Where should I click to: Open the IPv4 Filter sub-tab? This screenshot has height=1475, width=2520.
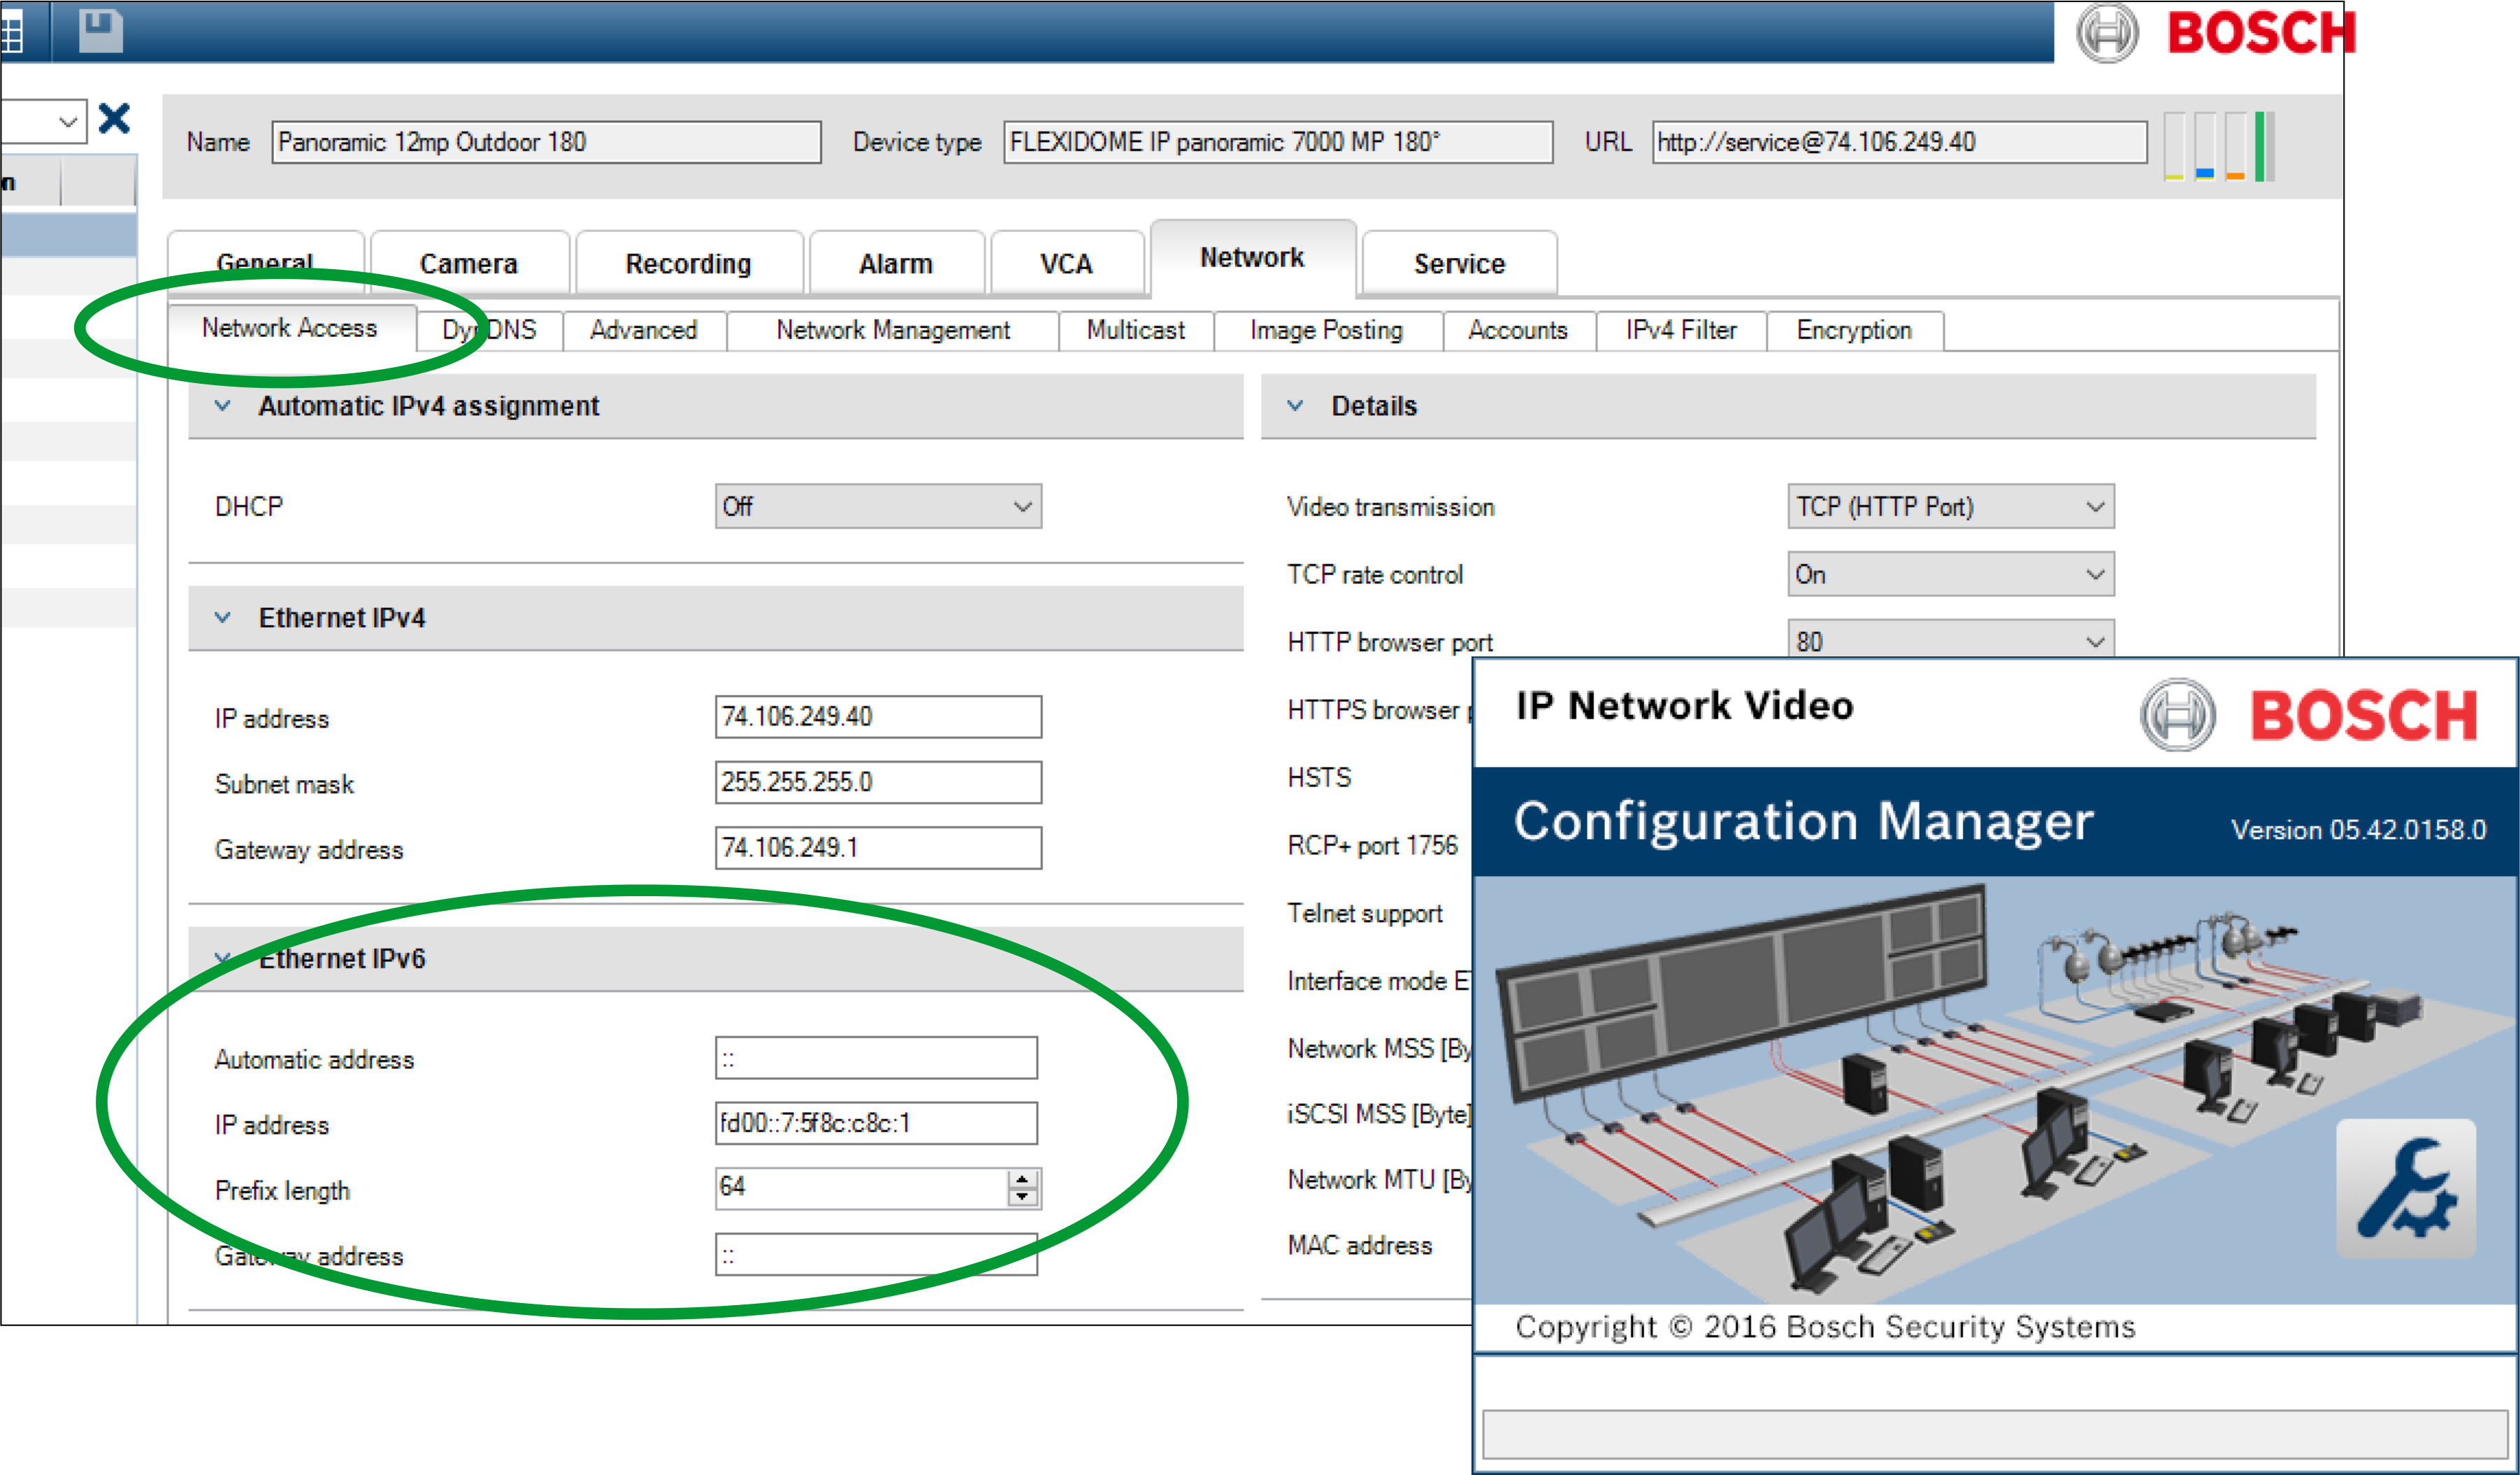pyautogui.click(x=1681, y=330)
